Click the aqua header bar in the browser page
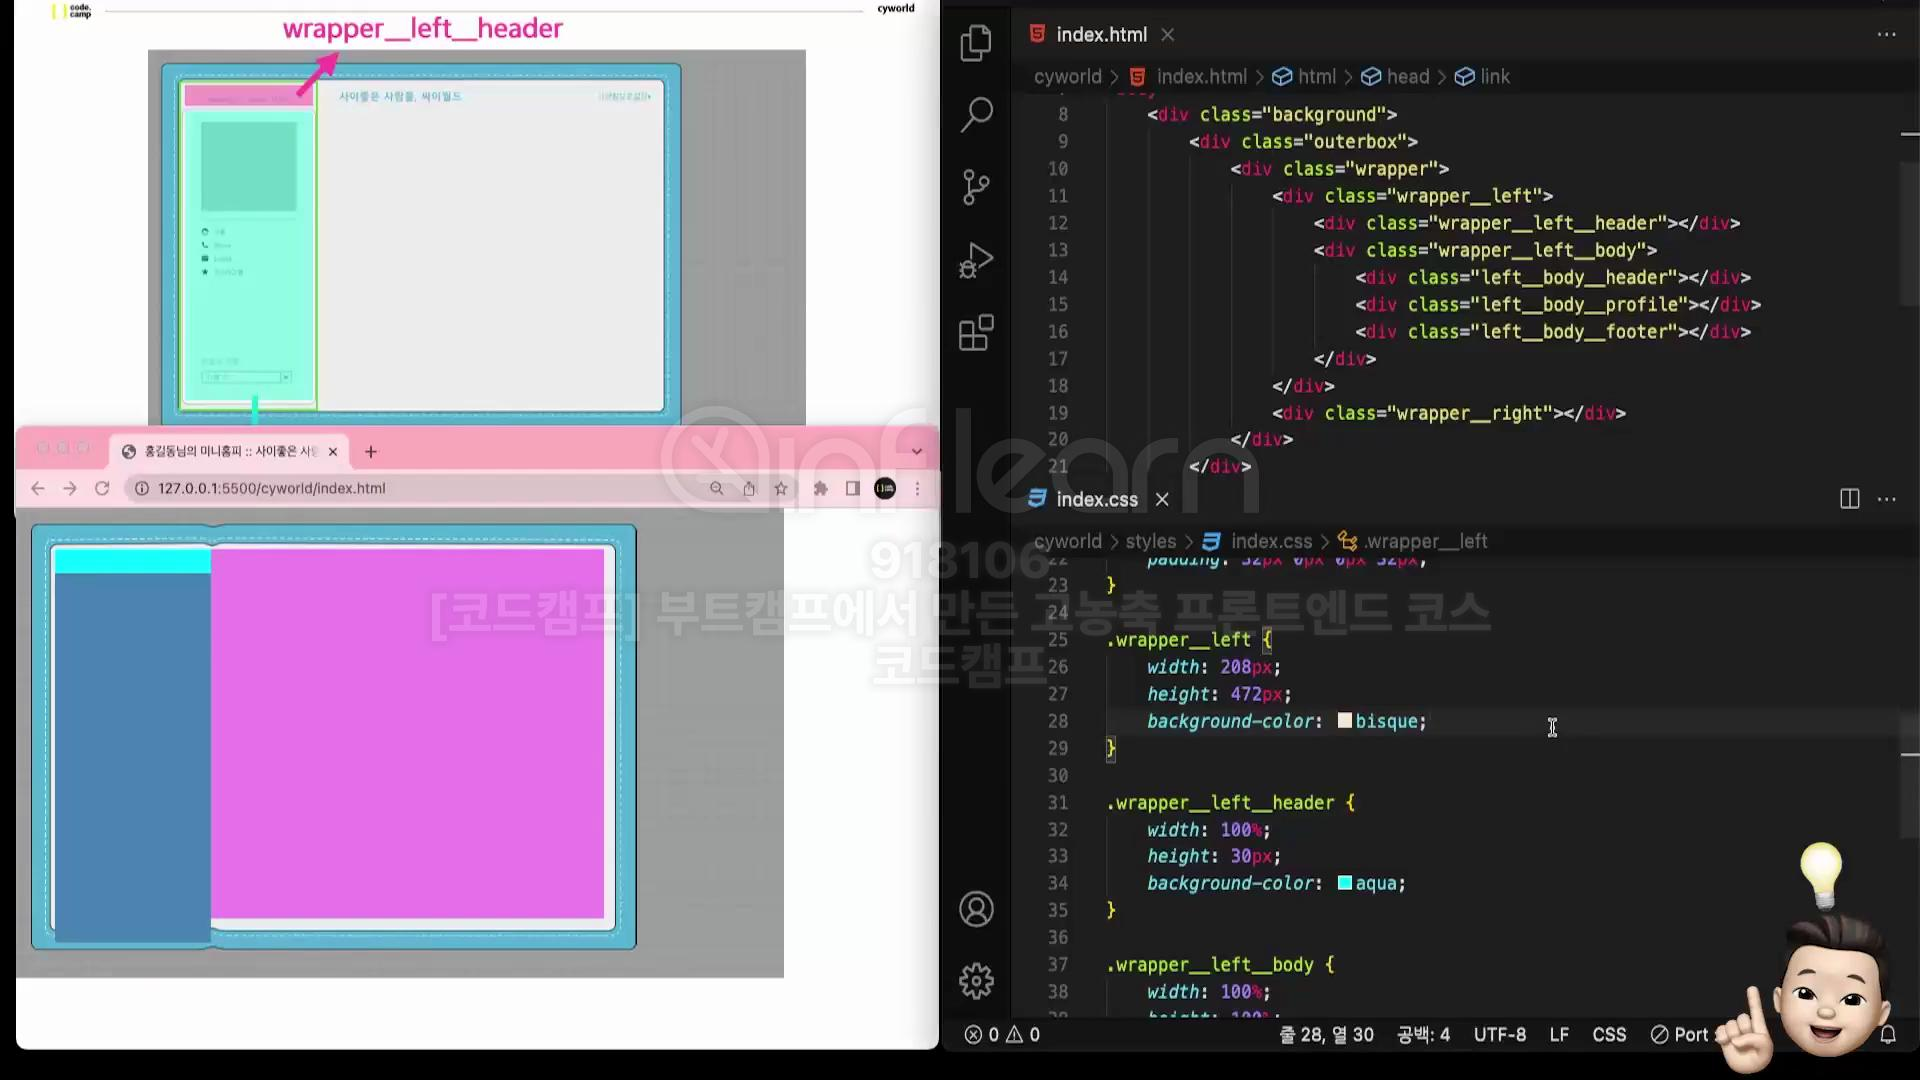This screenshot has height=1080, width=1920. click(x=132, y=561)
